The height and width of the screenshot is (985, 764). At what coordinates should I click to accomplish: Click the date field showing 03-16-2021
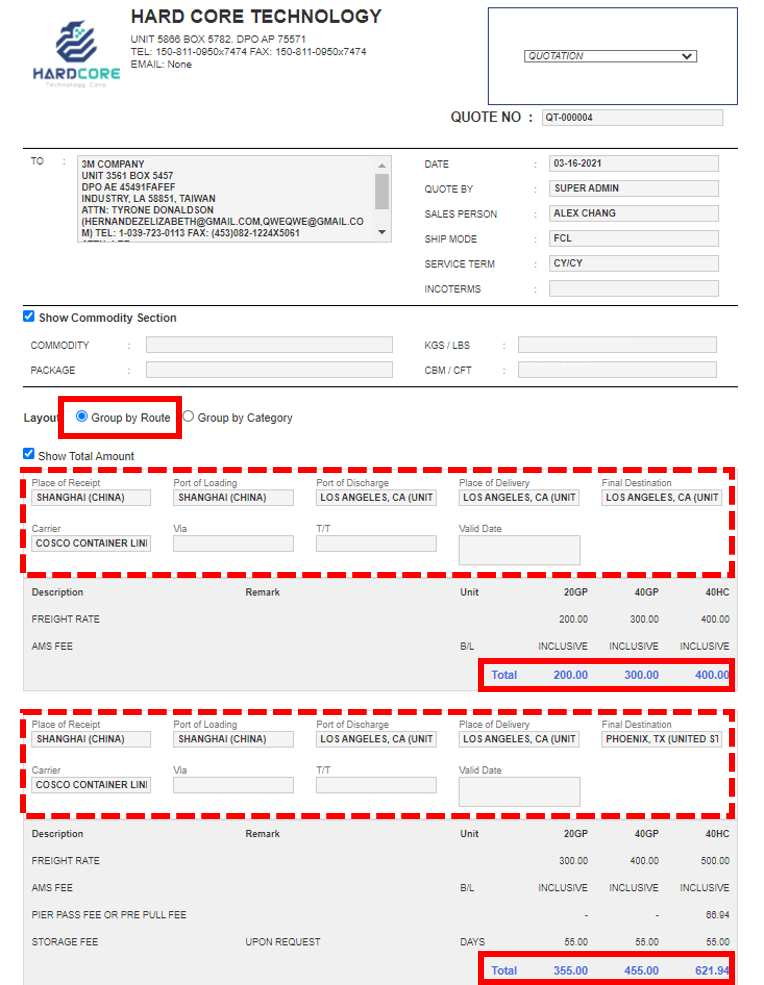pos(633,164)
